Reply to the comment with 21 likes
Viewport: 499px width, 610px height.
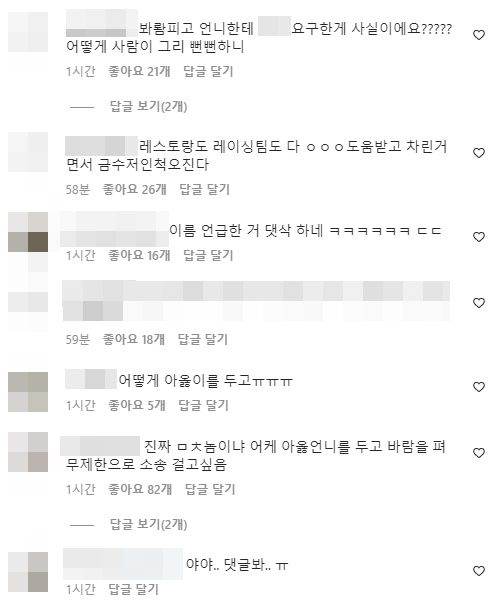click(208, 72)
